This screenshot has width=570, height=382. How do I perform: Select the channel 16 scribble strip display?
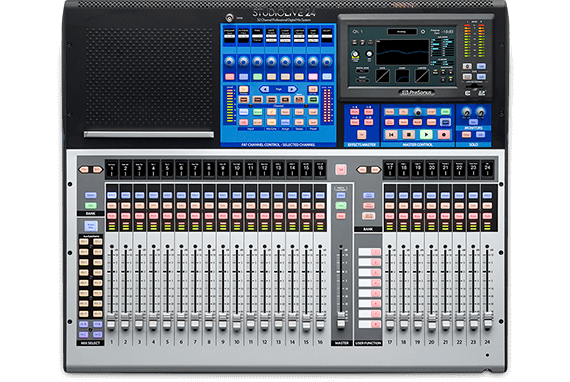tap(320, 169)
